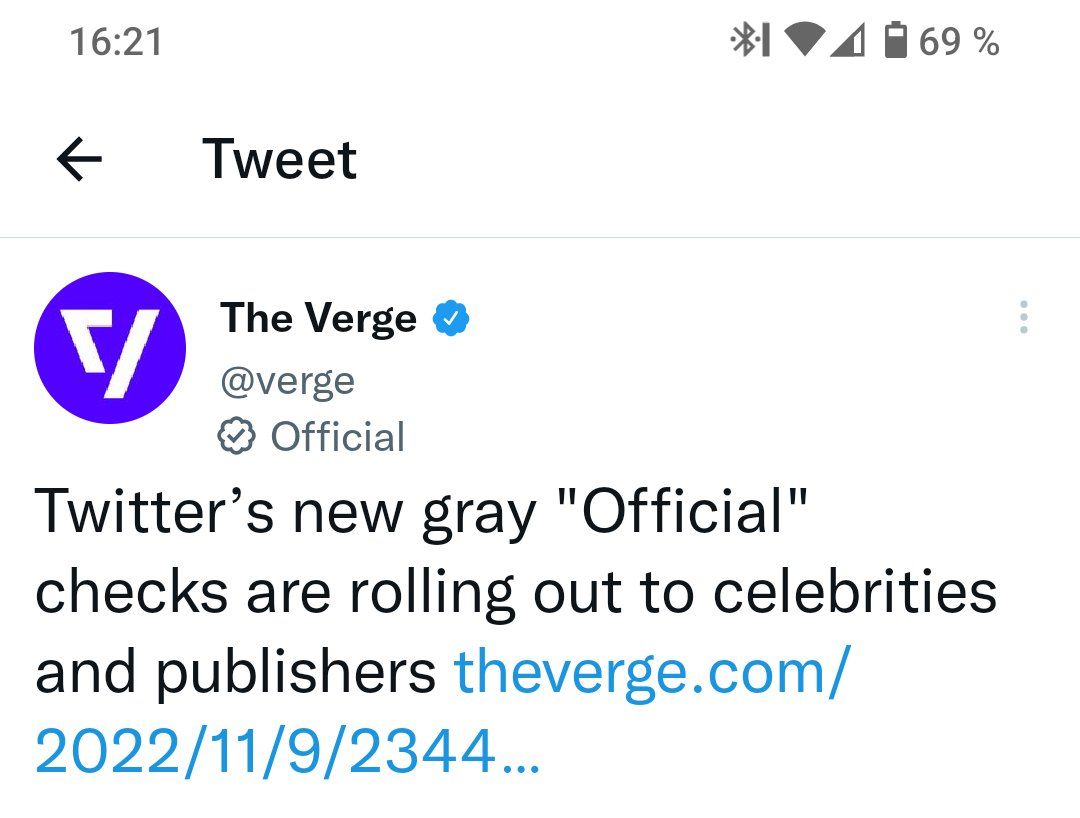Open the three-dot tweet options menu

[1024, 317]
